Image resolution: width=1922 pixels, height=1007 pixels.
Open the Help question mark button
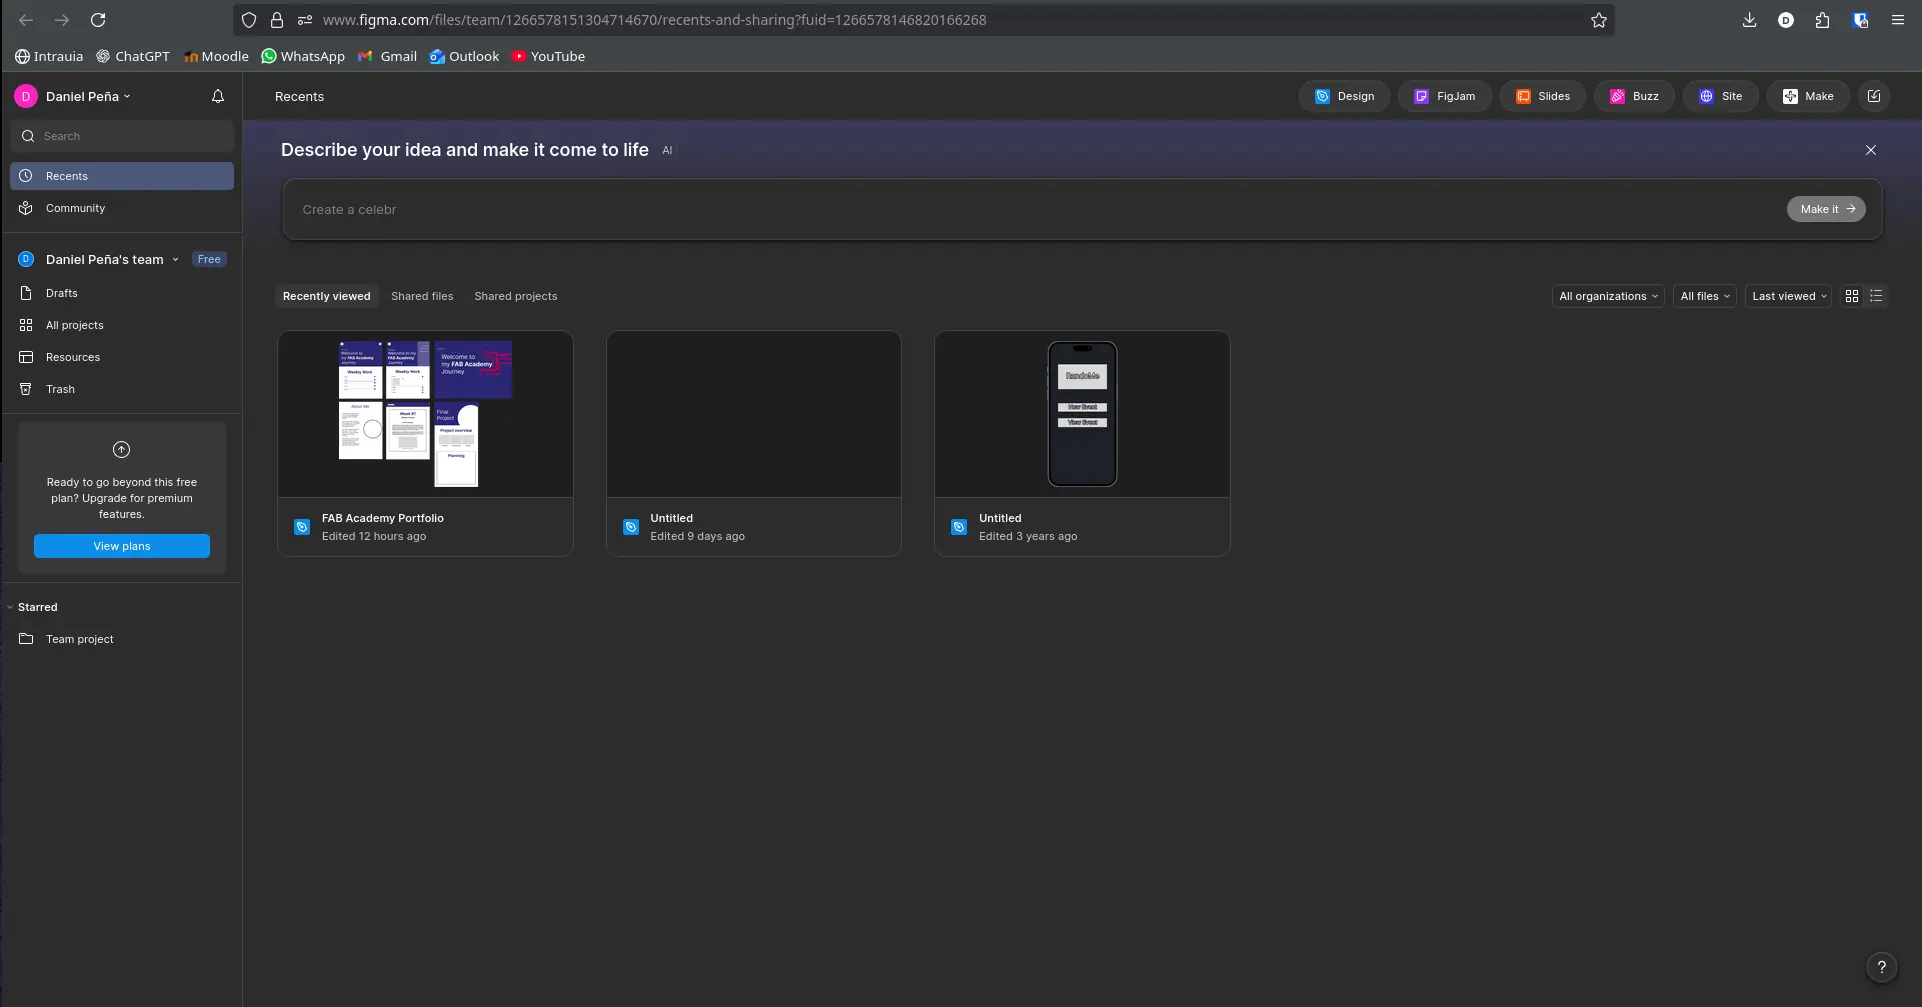[x=1883, y=967]
